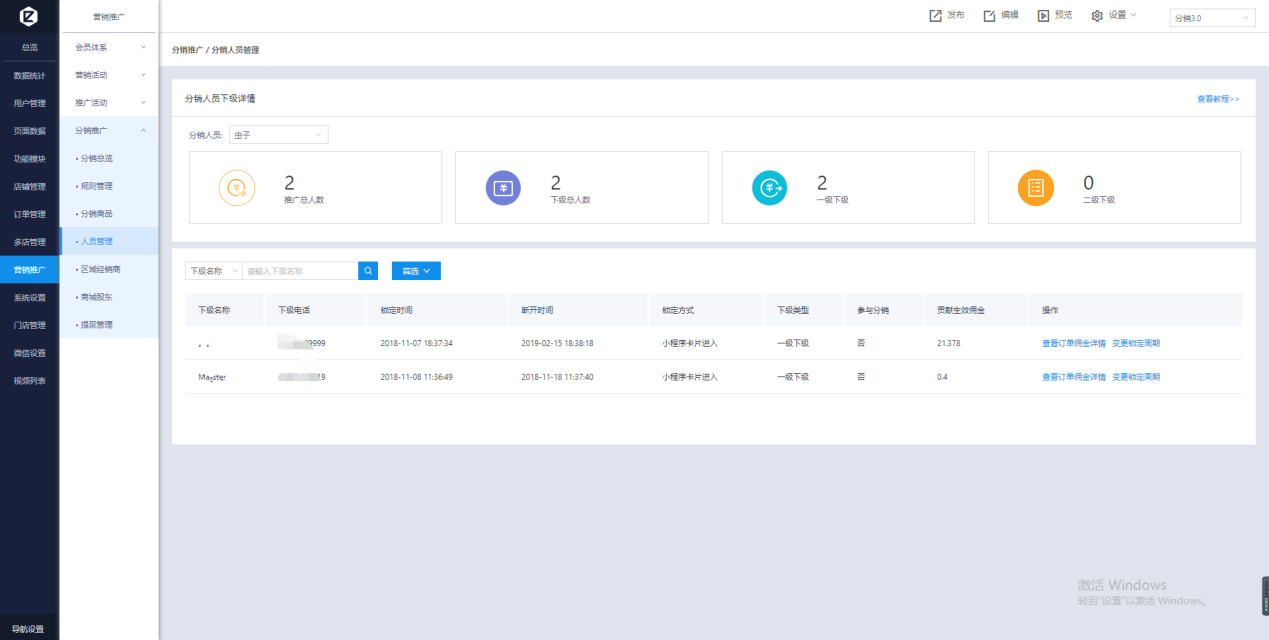Click the 筛选 filter button
This screenshot has height=640, width=1269.
(x=415, y=271)
